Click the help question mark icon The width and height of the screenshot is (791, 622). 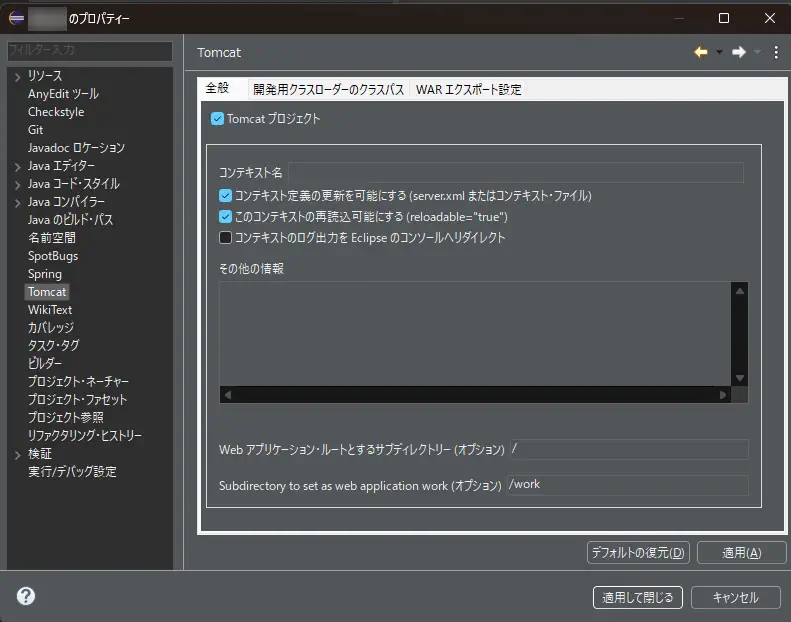click(26, 596)
